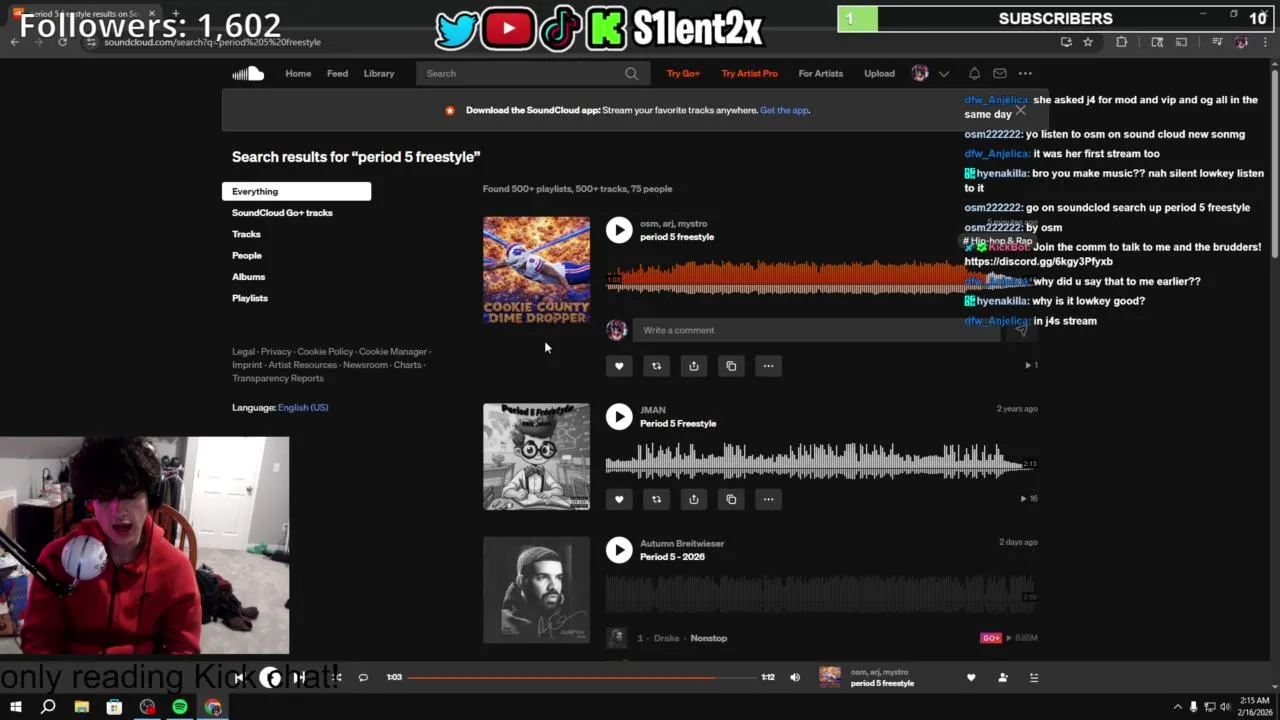Expand the profile dropdown chevron
This screenshot has width=1280, height=720.
tap(943, 73)
